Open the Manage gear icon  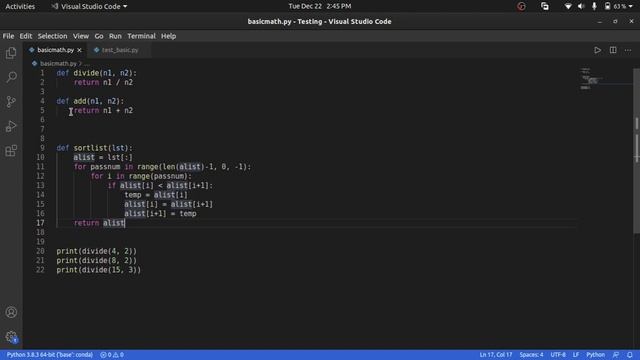click(x=11, y=337)
